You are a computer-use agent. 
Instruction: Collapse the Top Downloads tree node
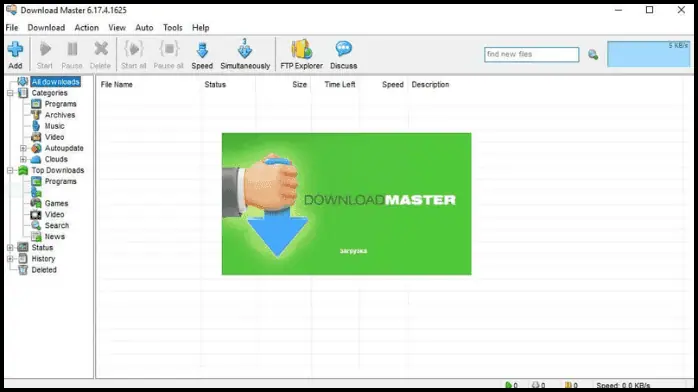pos(10,170)
